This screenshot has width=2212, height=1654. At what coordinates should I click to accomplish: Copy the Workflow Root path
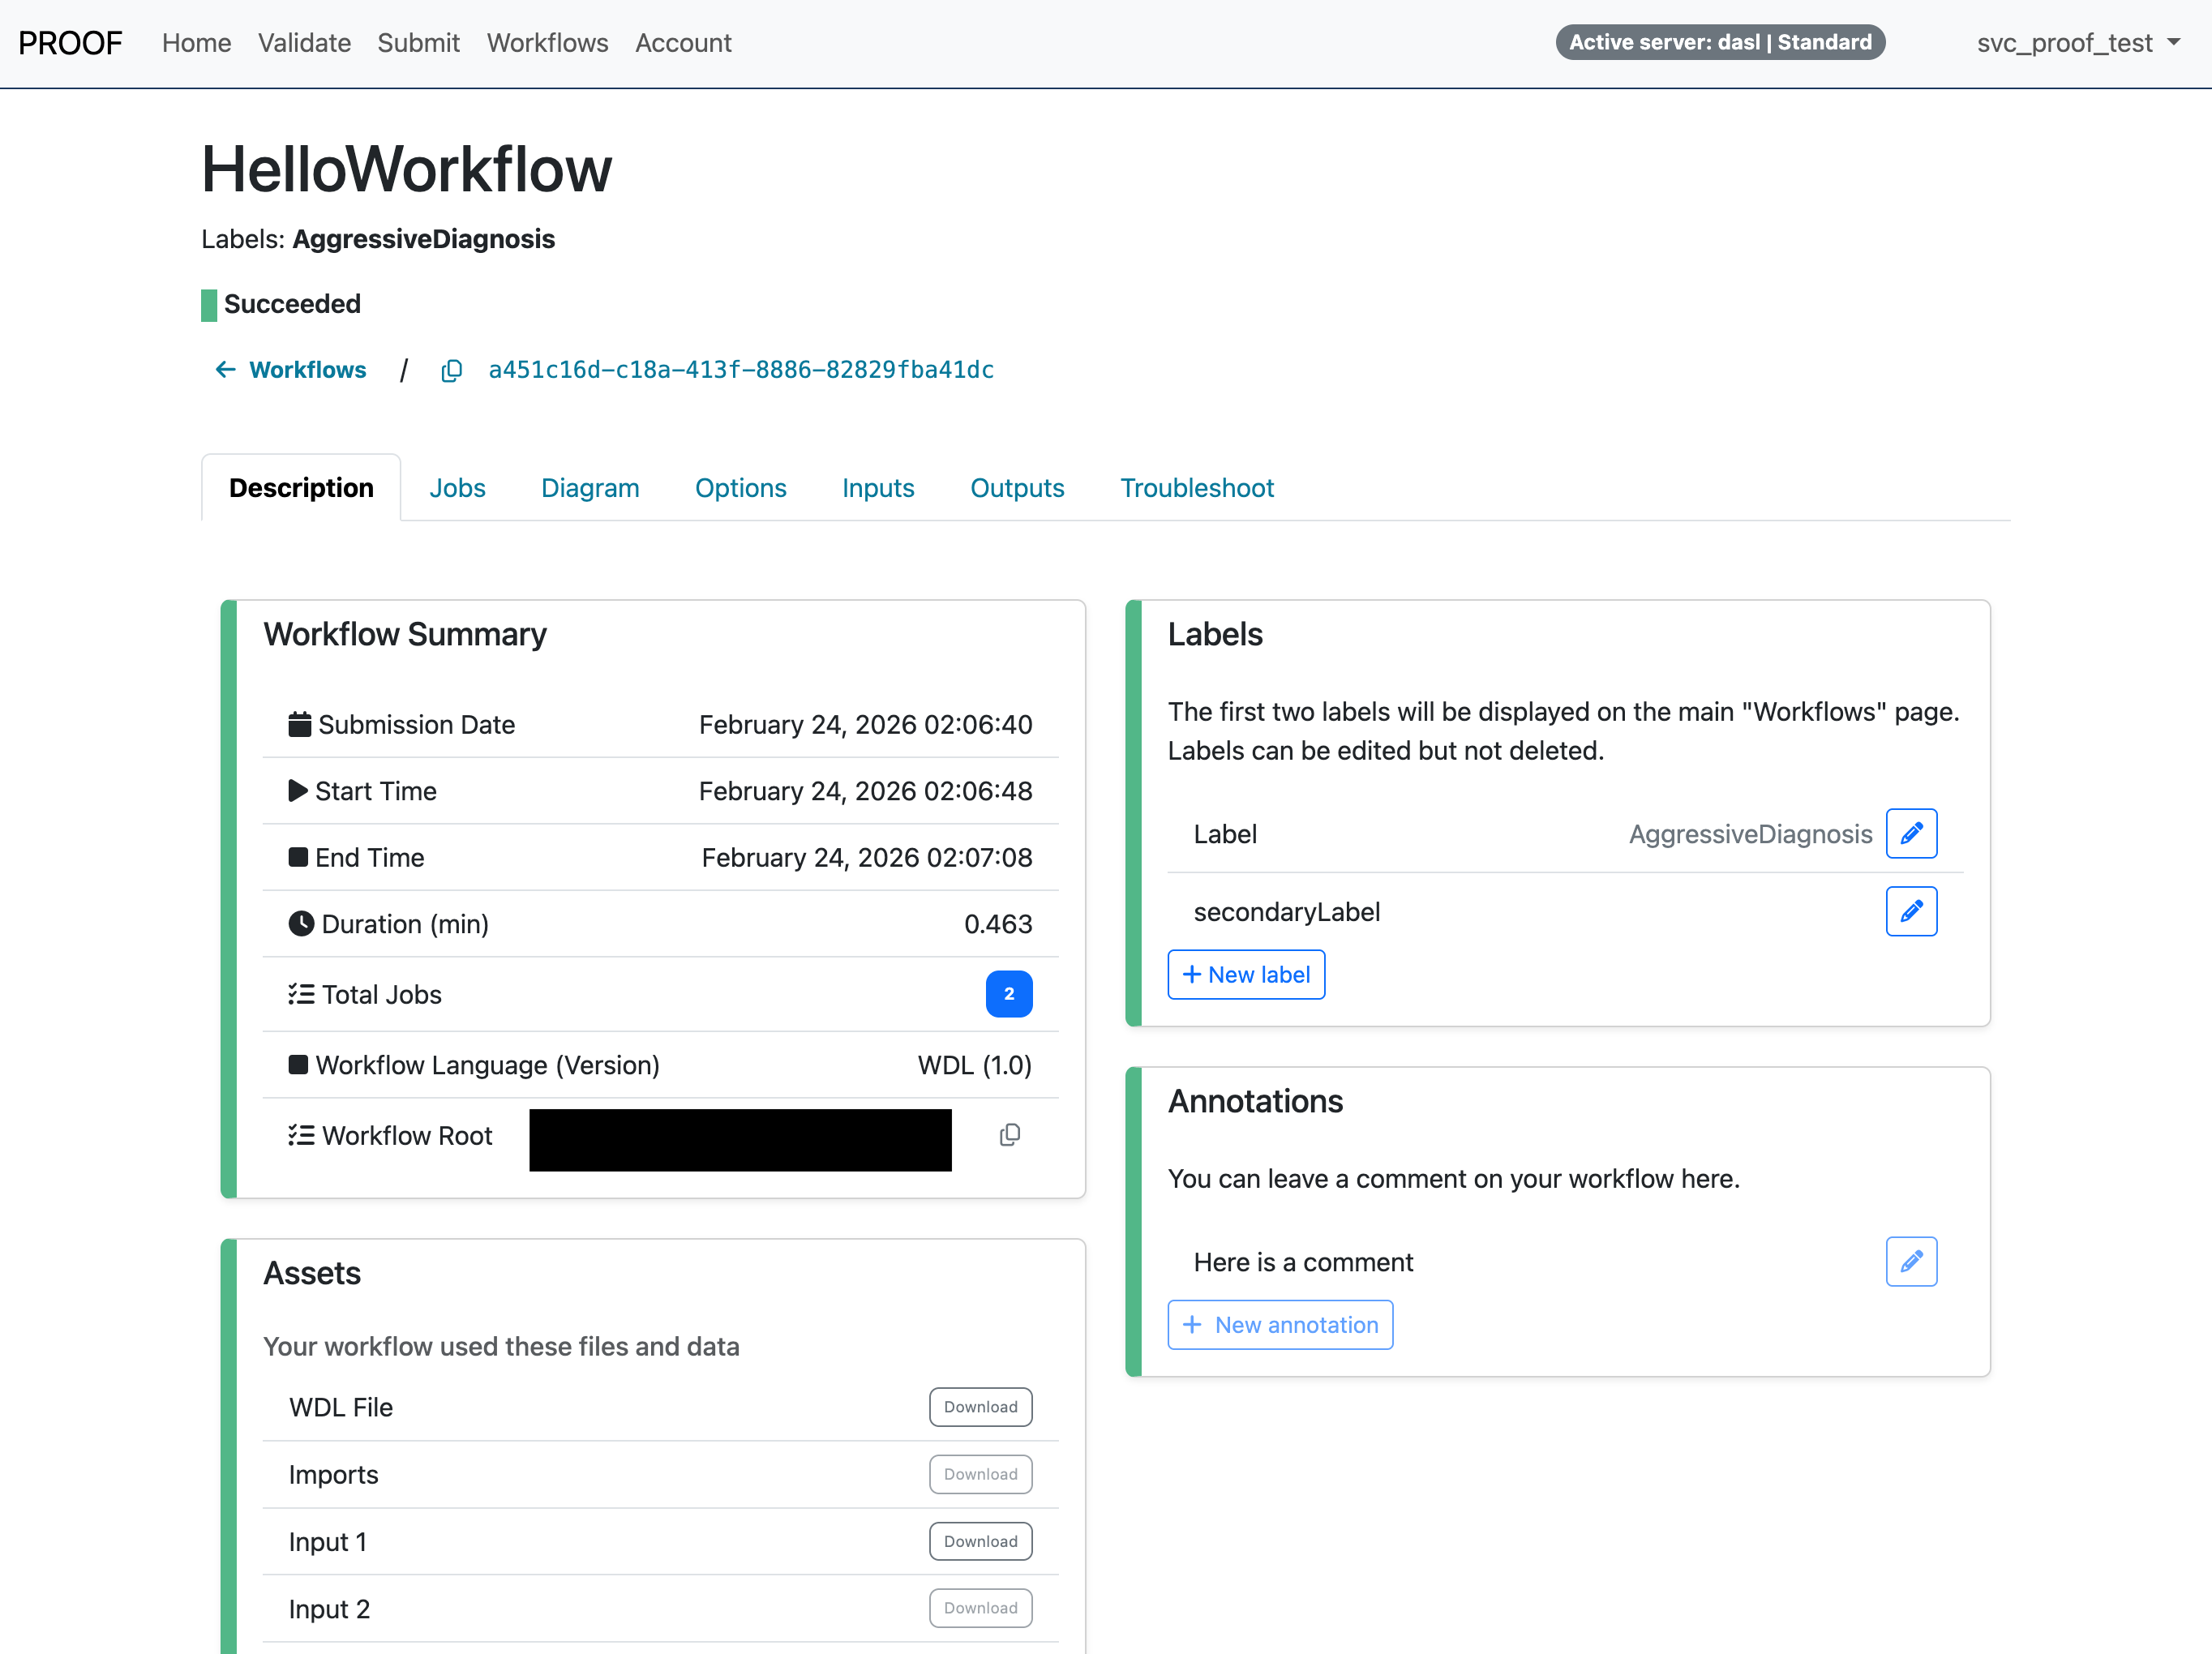1009,1135
